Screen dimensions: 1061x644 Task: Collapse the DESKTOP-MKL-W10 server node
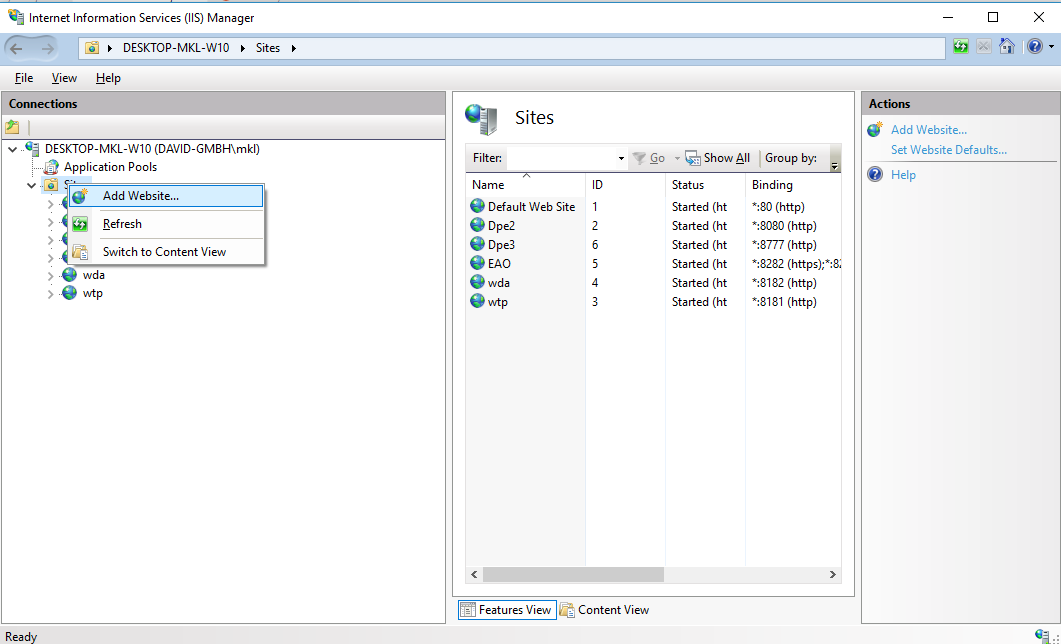[12, 149]
